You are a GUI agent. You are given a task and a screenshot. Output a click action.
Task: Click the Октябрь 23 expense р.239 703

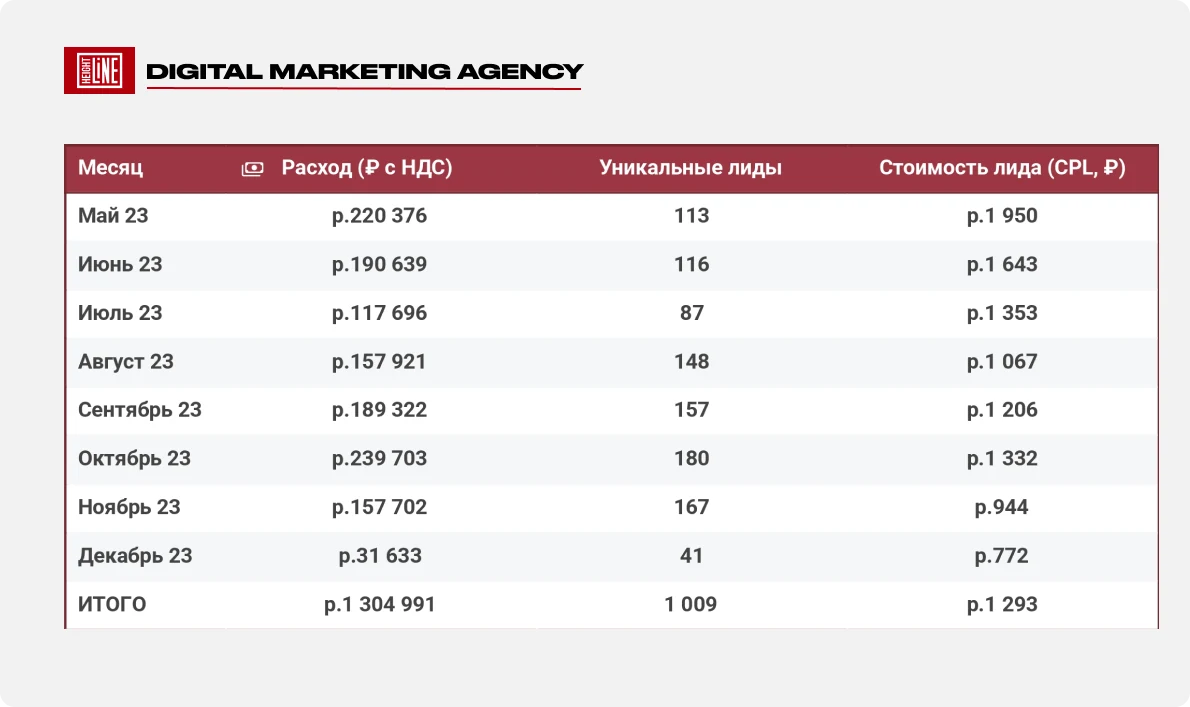[379, 458]
